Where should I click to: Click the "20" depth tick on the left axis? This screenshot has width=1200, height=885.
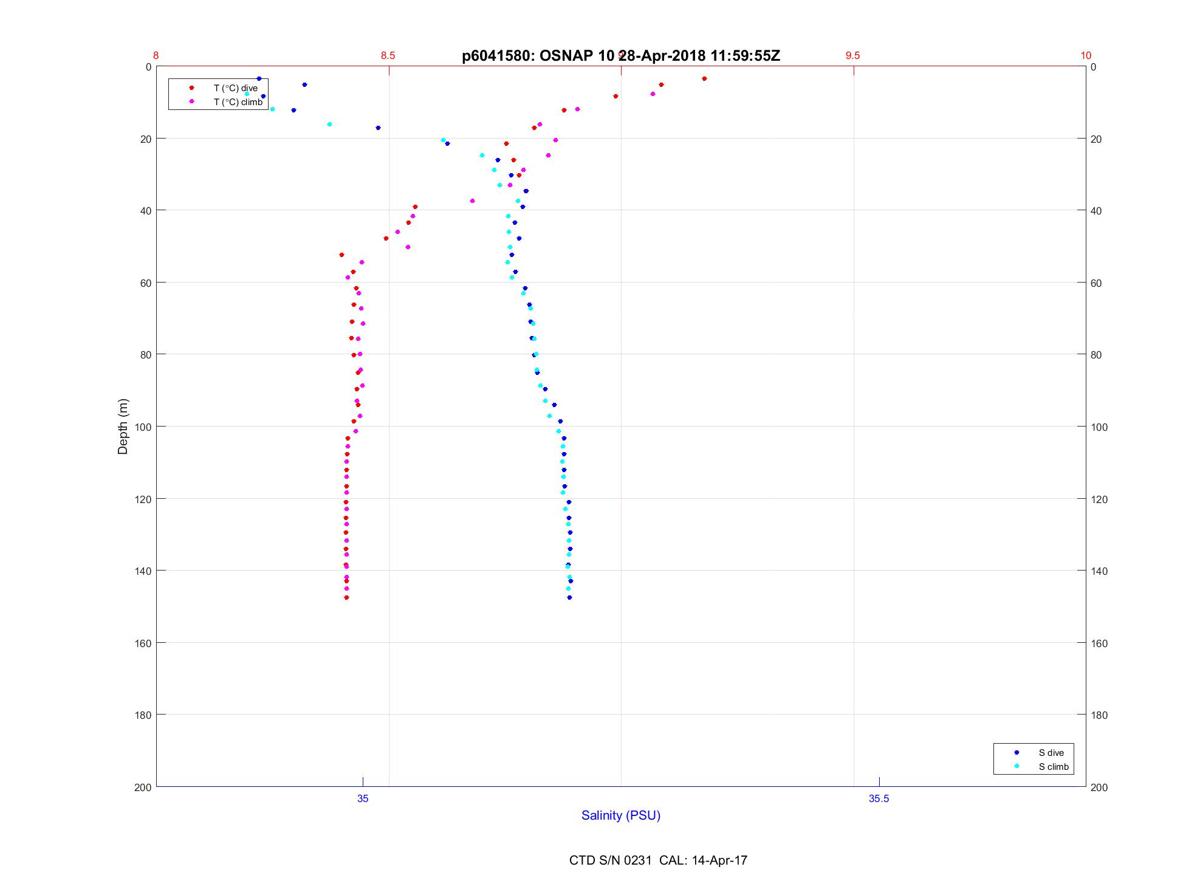coord(145,139)
